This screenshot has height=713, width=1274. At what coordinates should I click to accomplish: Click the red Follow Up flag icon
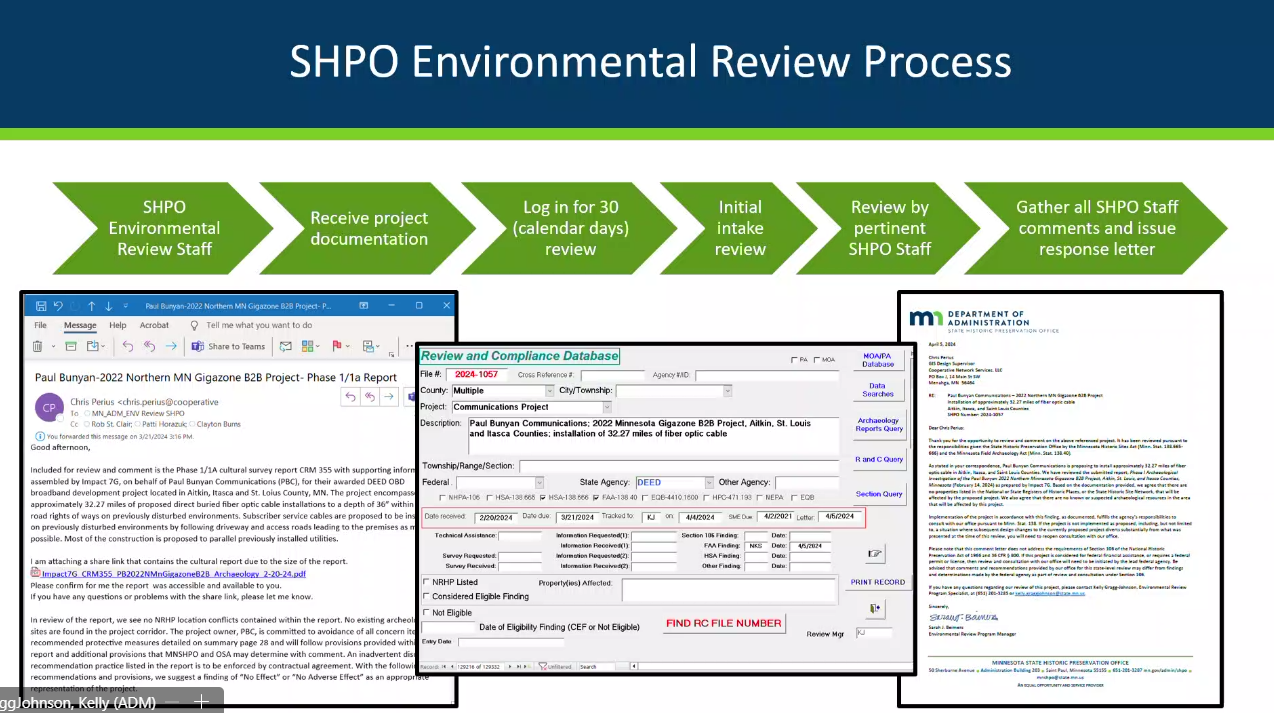tap(336, 347)
